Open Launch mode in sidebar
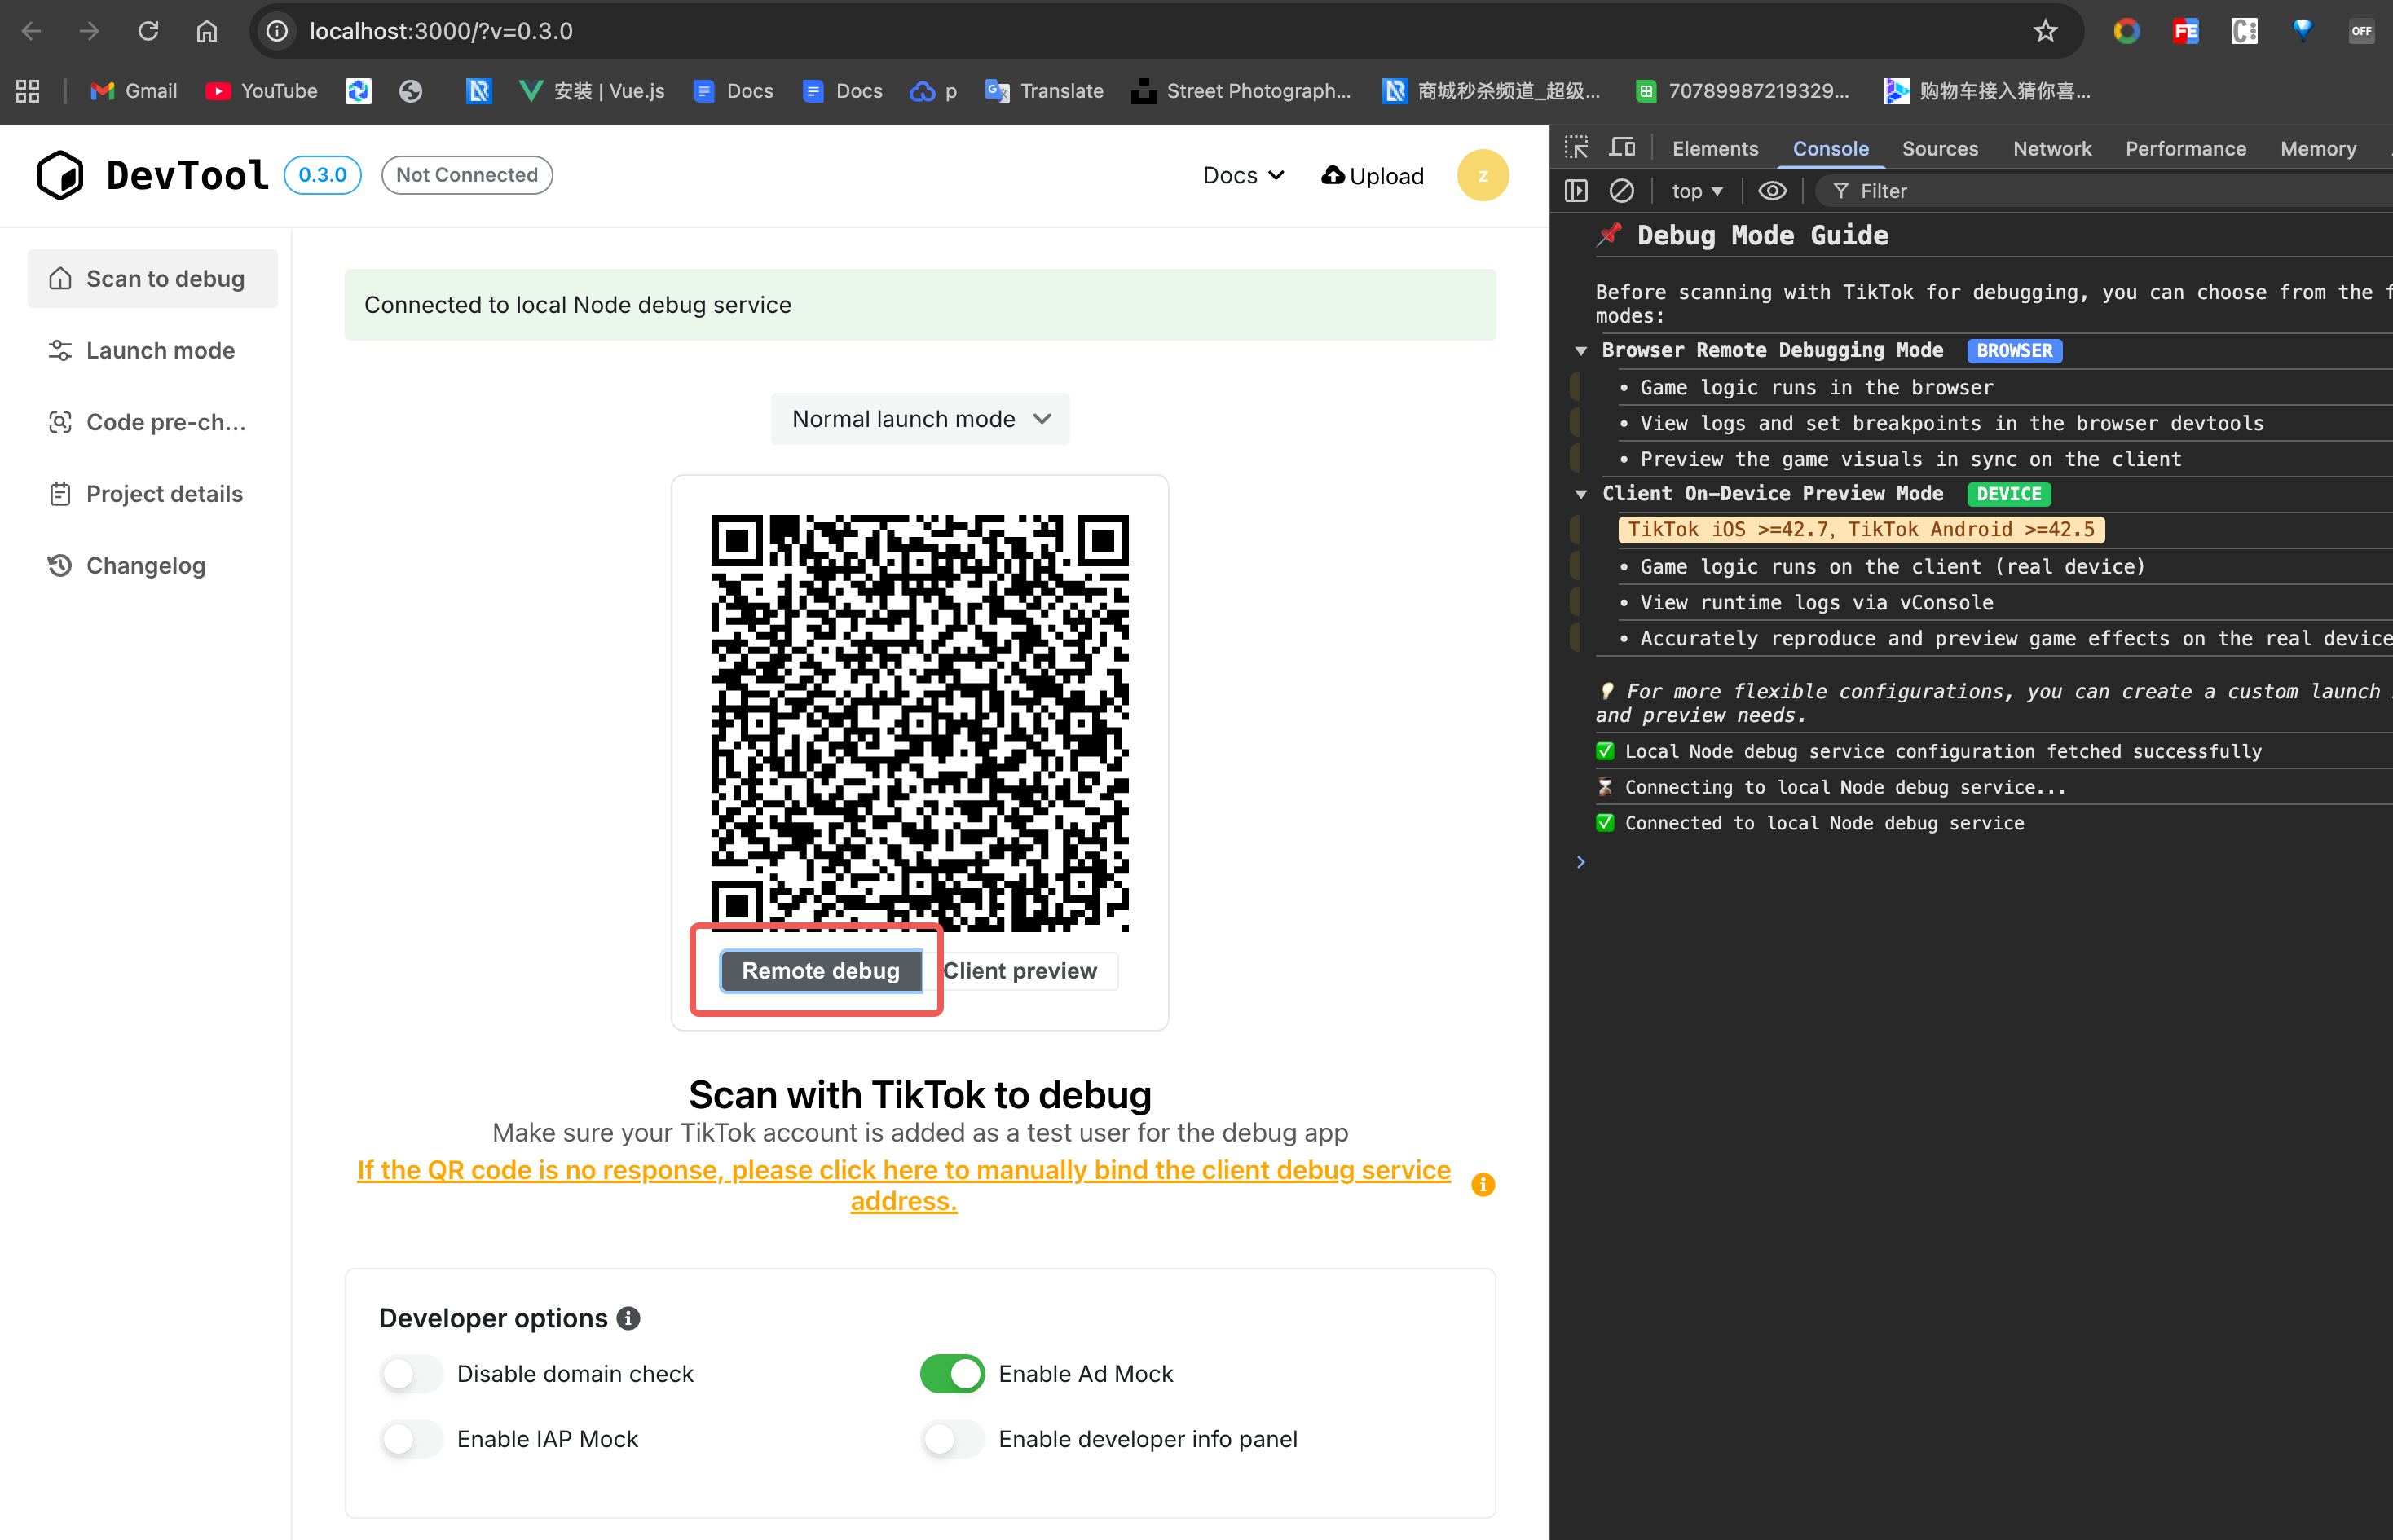 point(153,351)
